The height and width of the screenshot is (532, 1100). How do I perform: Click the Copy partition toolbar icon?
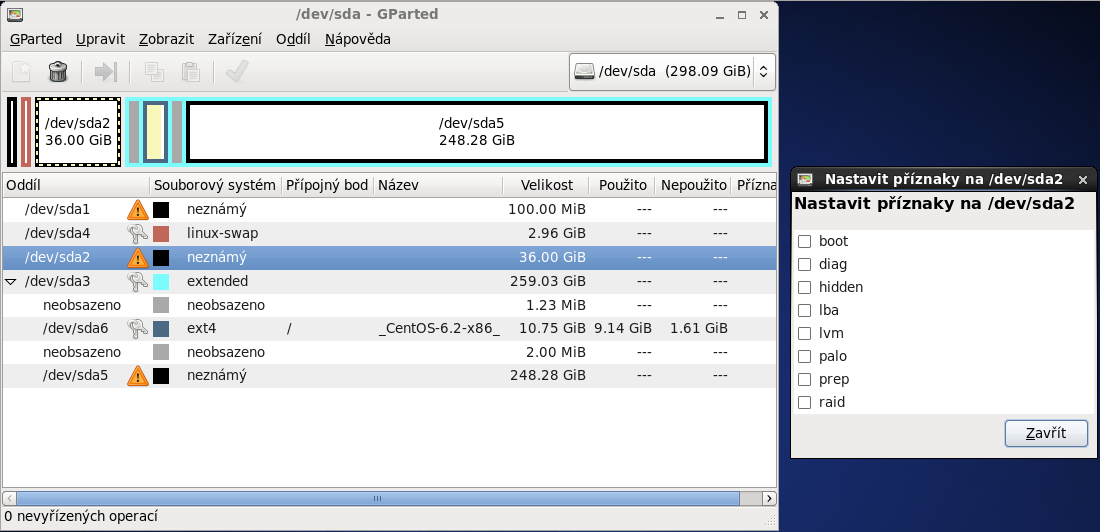tap(154, 72)
